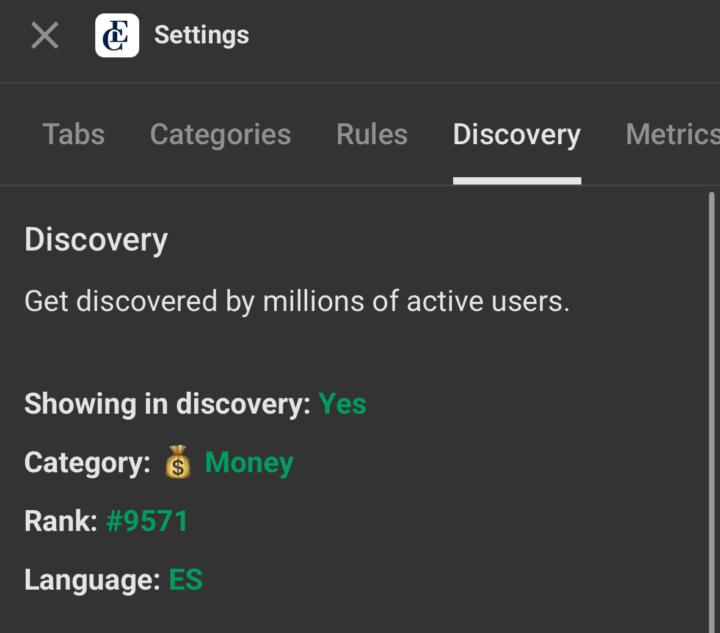Click the 'Get discovered by millions' description
Viewport: 720px width, 633px height.
(297, 301)
